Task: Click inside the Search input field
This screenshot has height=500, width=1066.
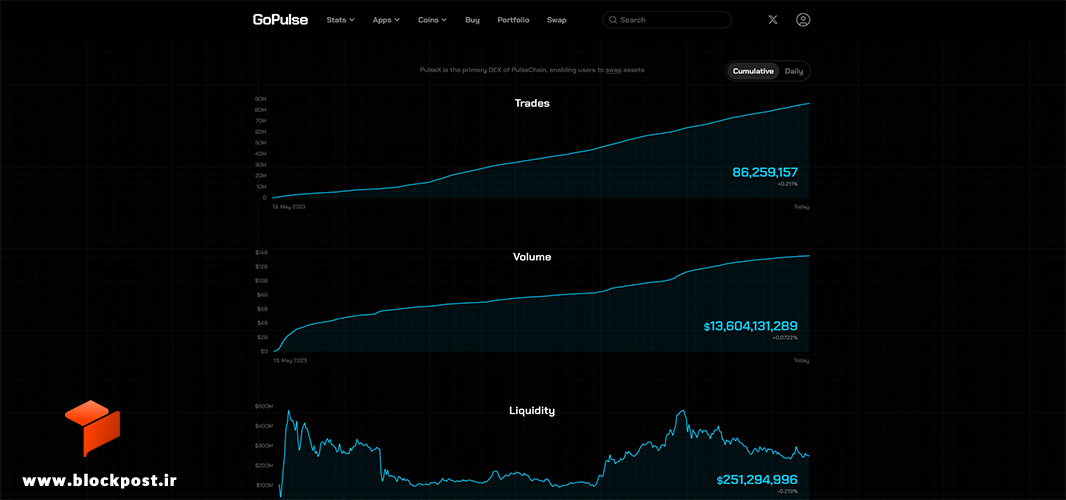Action: pos(667,20)
